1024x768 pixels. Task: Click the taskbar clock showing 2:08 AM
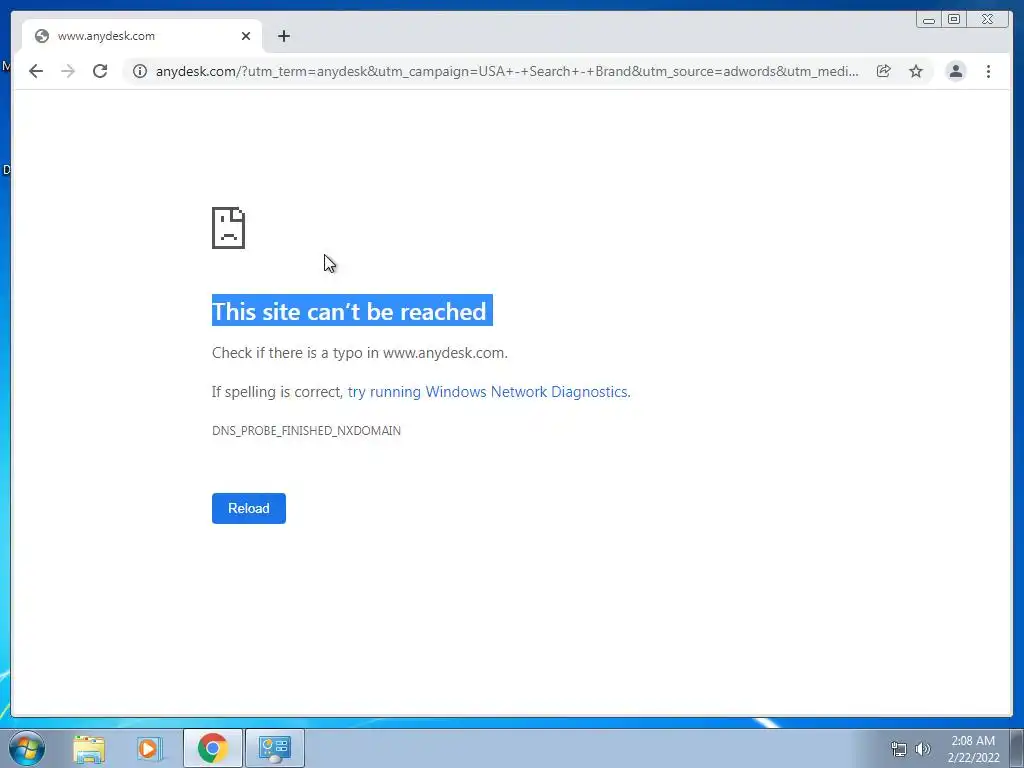coord(973,749)
